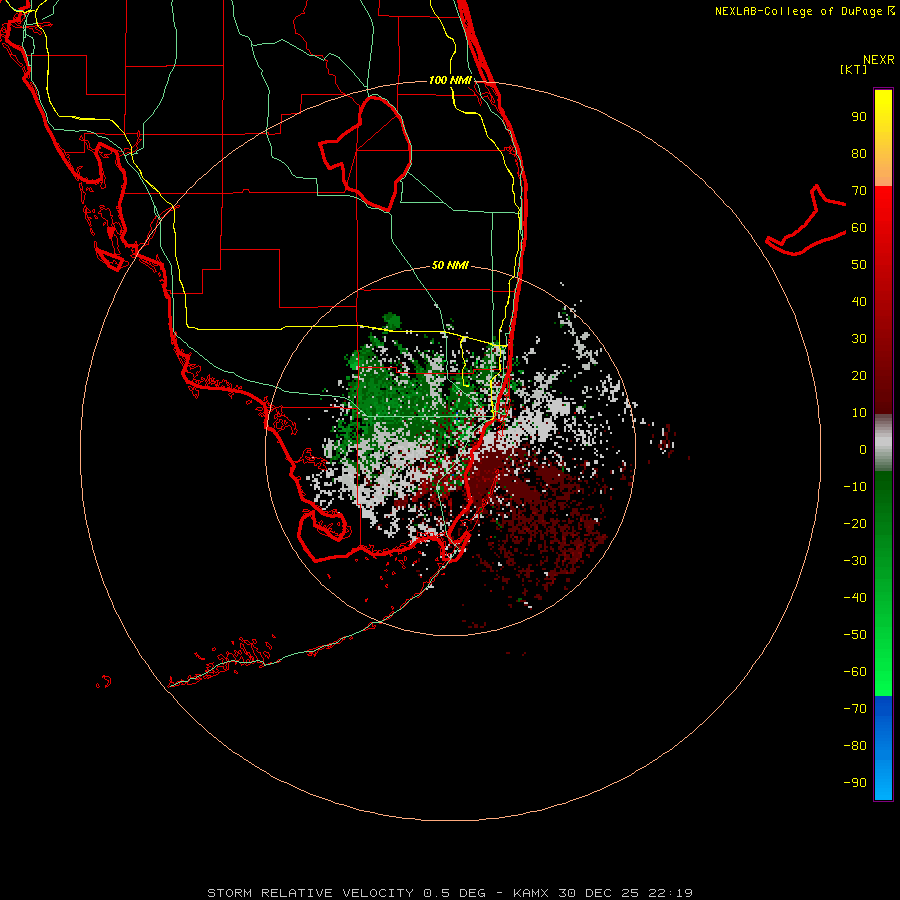Click the Lake Okeechobee outline on the map
The width and height of the screenshot is (900, 900).
click(366, 153)
